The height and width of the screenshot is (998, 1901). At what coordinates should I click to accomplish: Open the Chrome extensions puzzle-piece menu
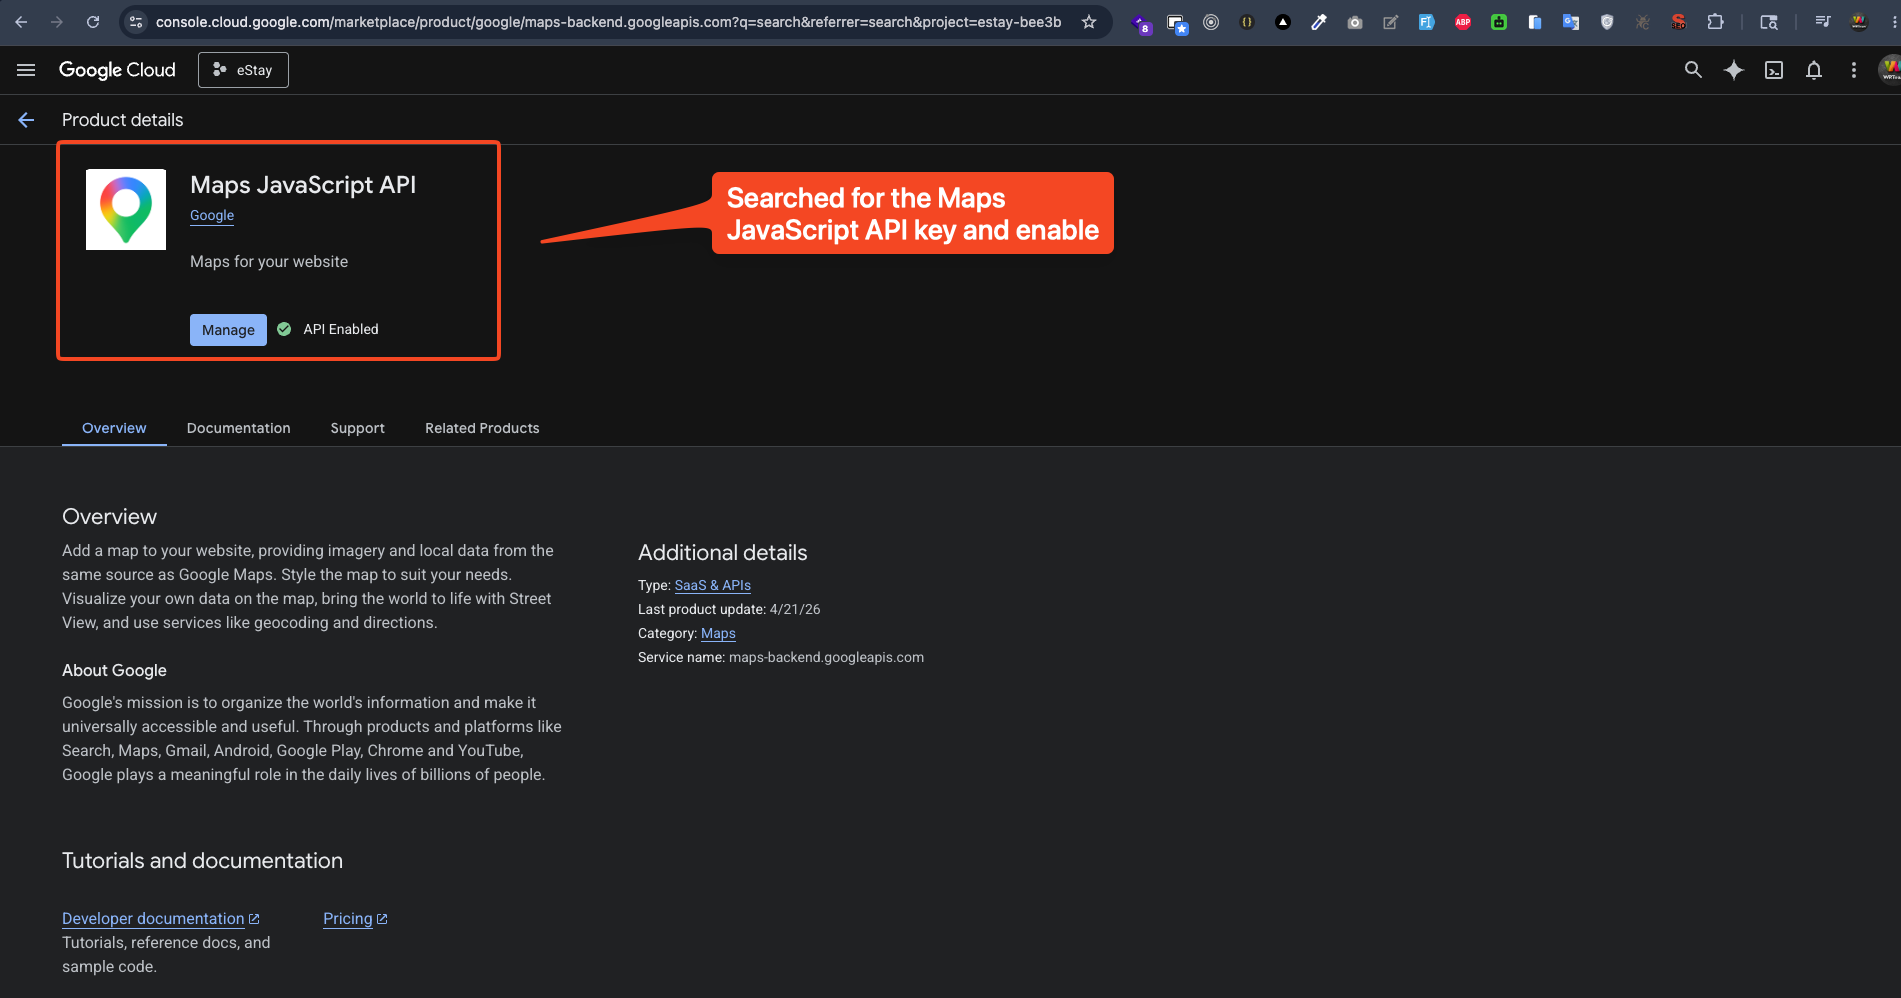1715,22
